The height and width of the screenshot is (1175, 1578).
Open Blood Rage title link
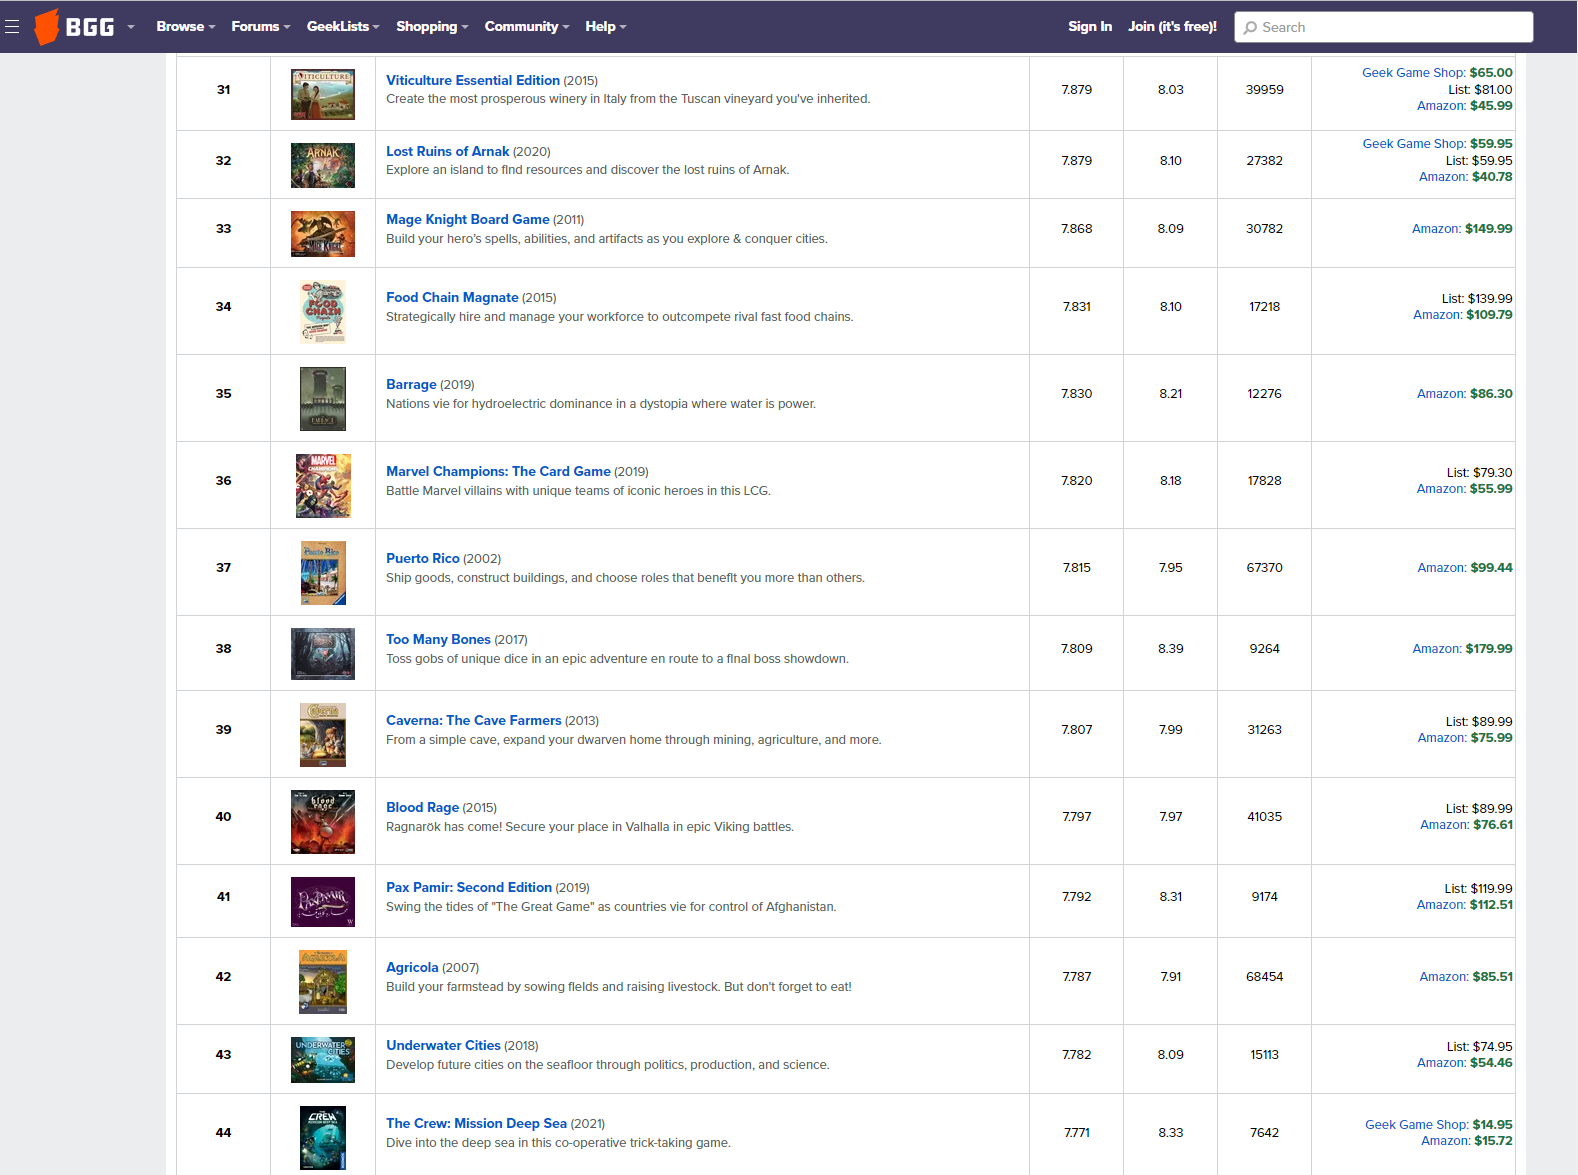pyautogui.click(x=423, y=807)
